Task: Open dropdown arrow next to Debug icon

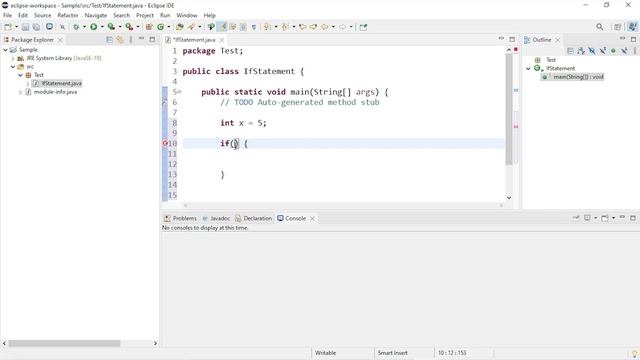Action: click(x=84, y=27)
